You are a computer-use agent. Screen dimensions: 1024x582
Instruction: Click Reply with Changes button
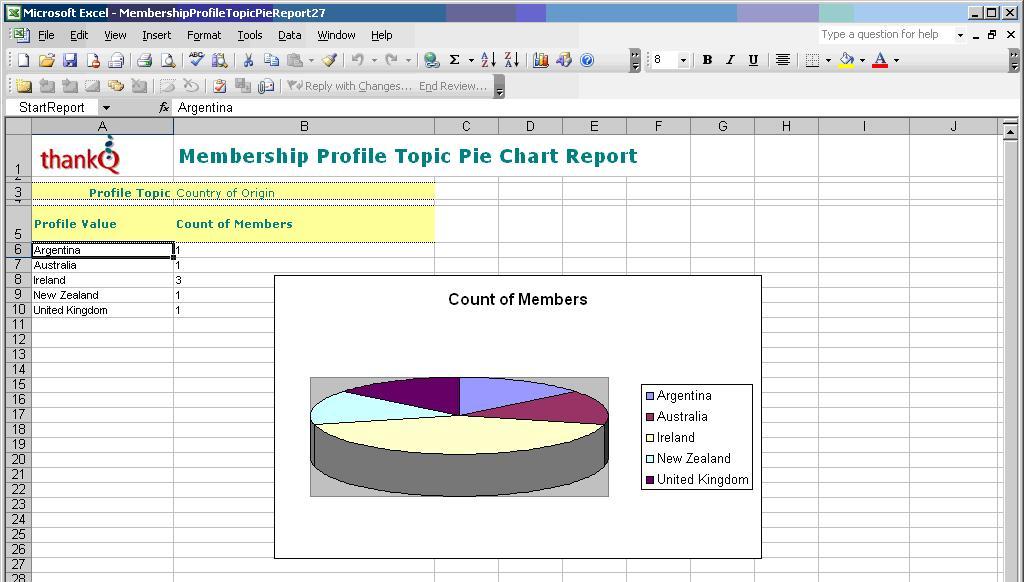[350, 86]
